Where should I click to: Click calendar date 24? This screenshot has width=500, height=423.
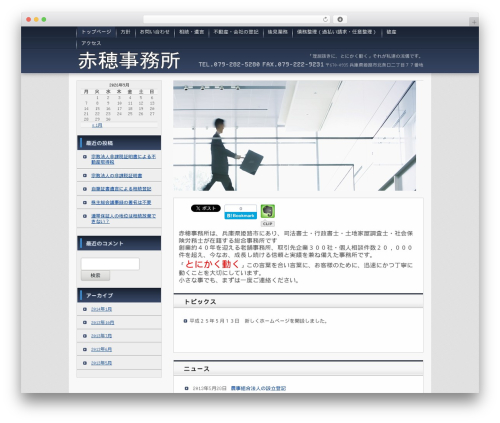(x=119, y=114)
